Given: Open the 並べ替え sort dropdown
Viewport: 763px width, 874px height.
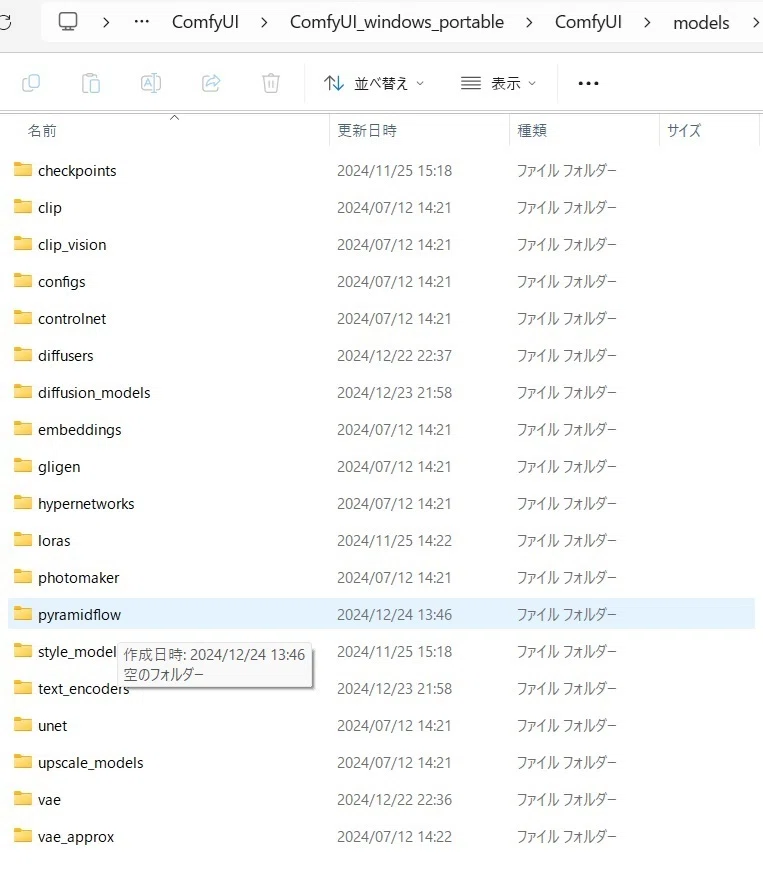Looking at the screenshot, I should click(x=375, y=84).
